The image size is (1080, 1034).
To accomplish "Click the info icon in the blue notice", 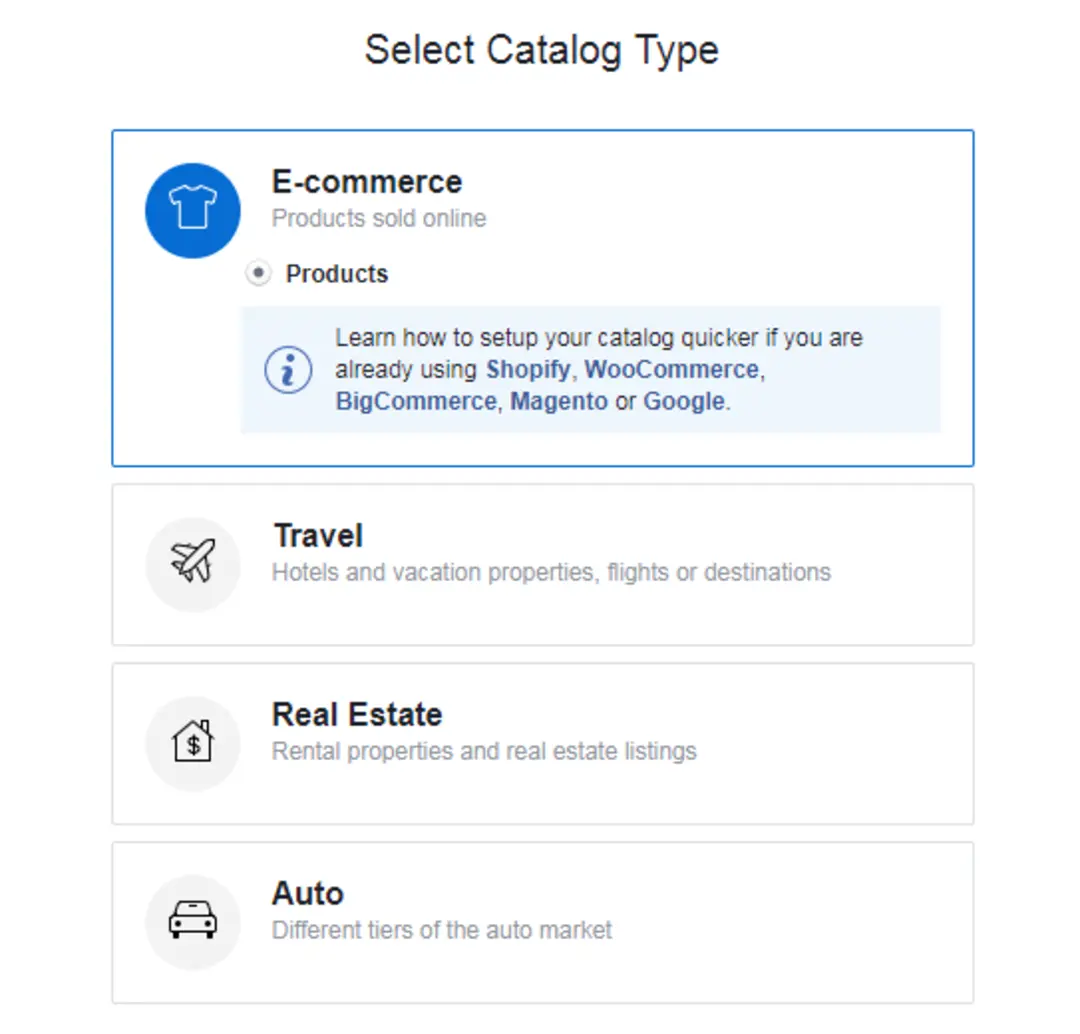I will point(289,370).
